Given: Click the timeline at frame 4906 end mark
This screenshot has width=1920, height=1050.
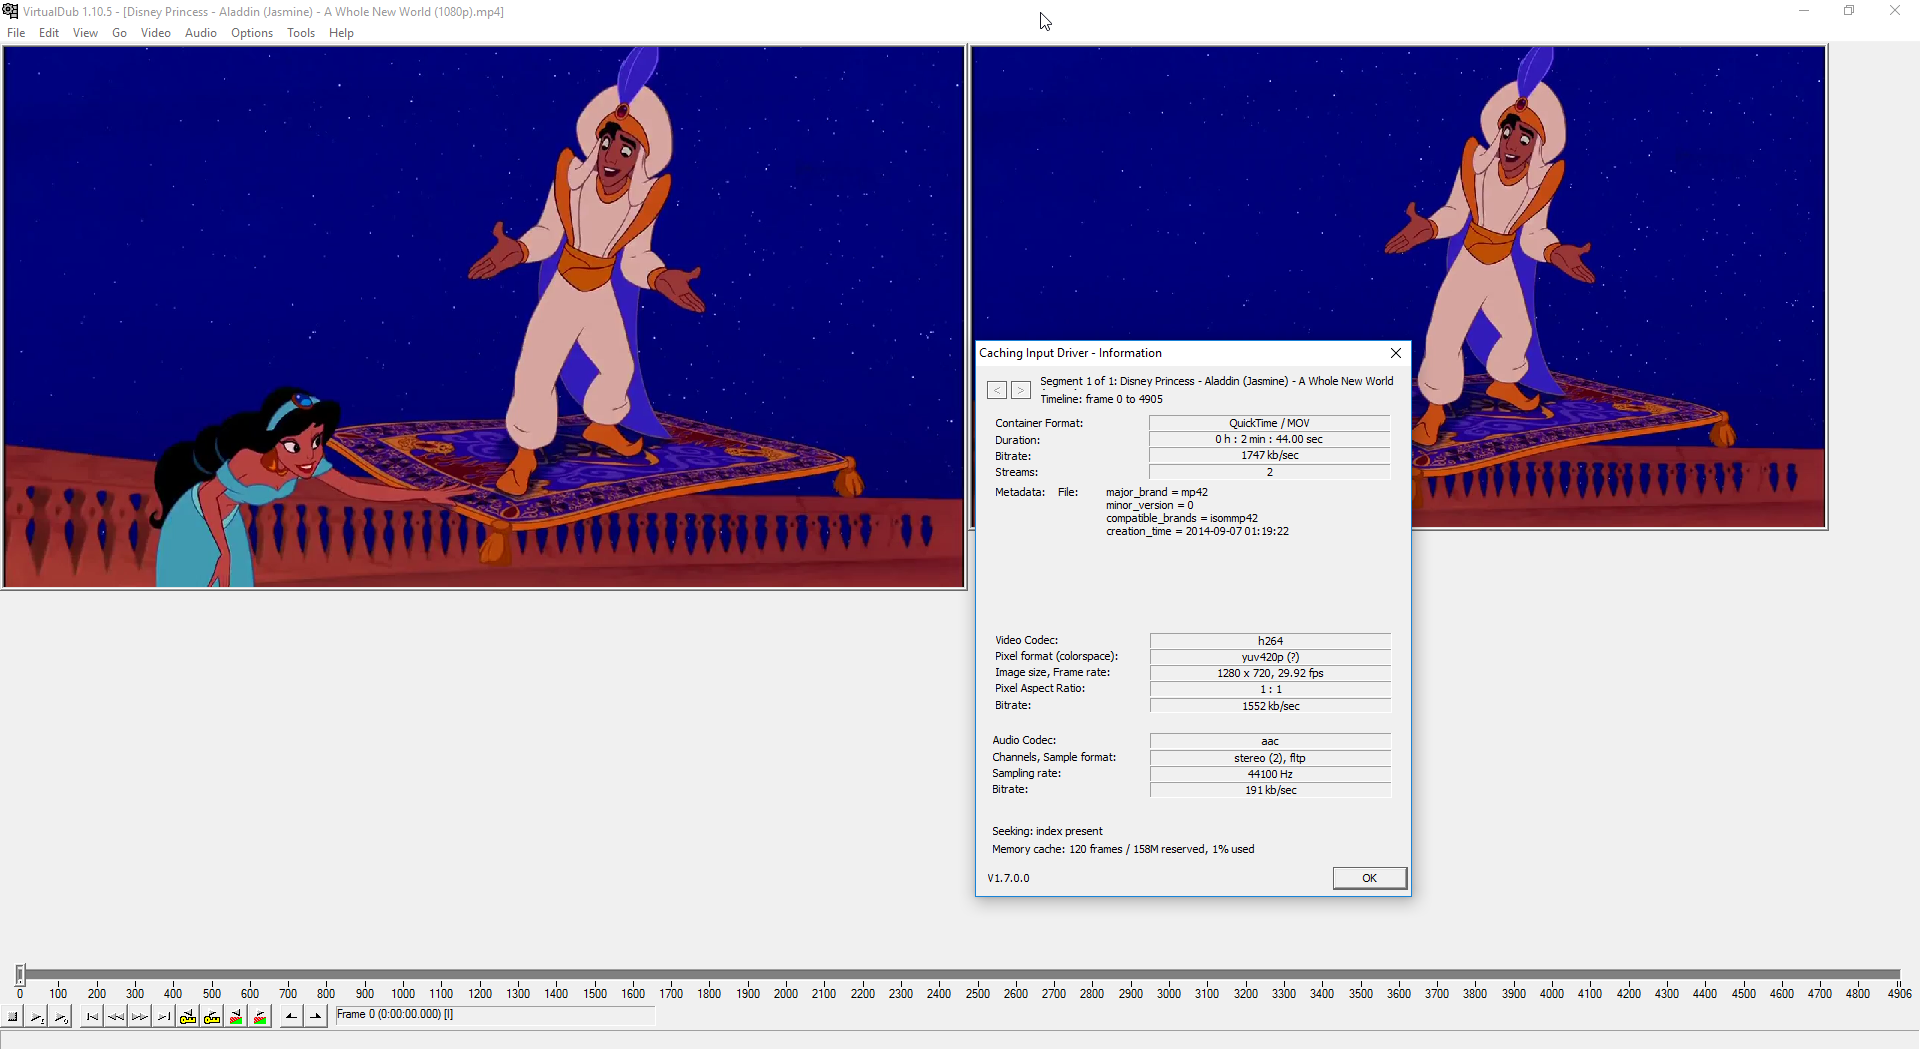Looking at the screenshot, I should coord(1899,993).
